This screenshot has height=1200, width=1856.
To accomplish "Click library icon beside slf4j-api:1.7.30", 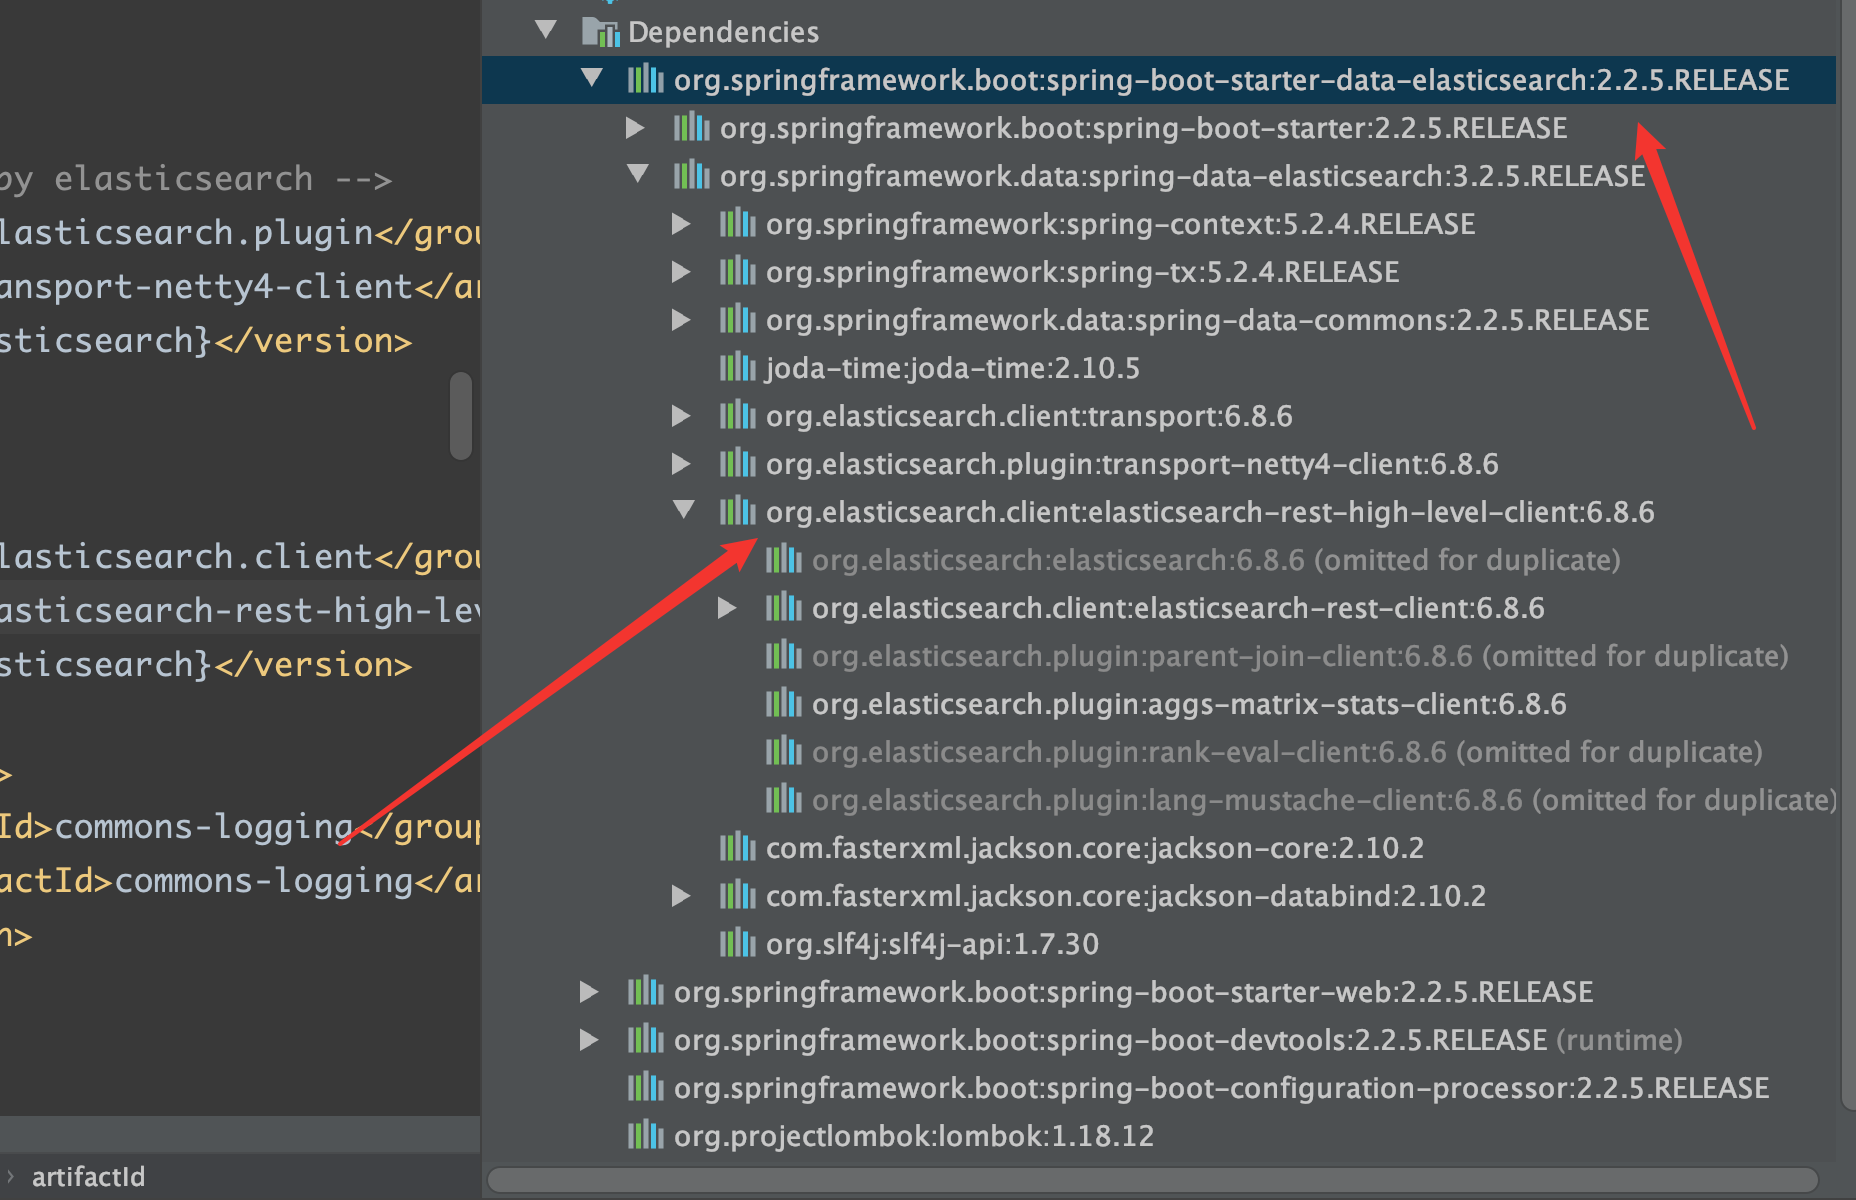I will coord(738,944).
